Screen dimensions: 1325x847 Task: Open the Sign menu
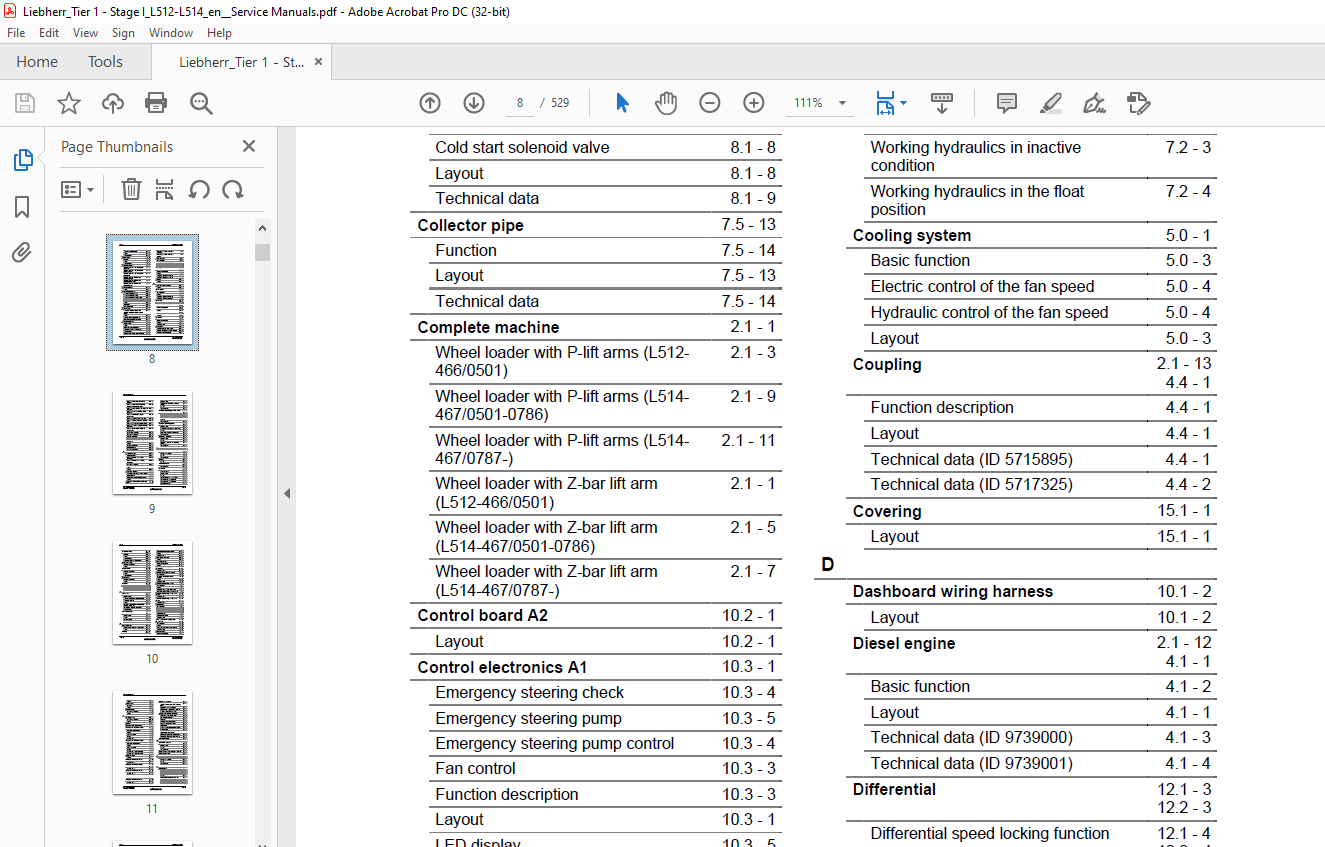[123, 33]
